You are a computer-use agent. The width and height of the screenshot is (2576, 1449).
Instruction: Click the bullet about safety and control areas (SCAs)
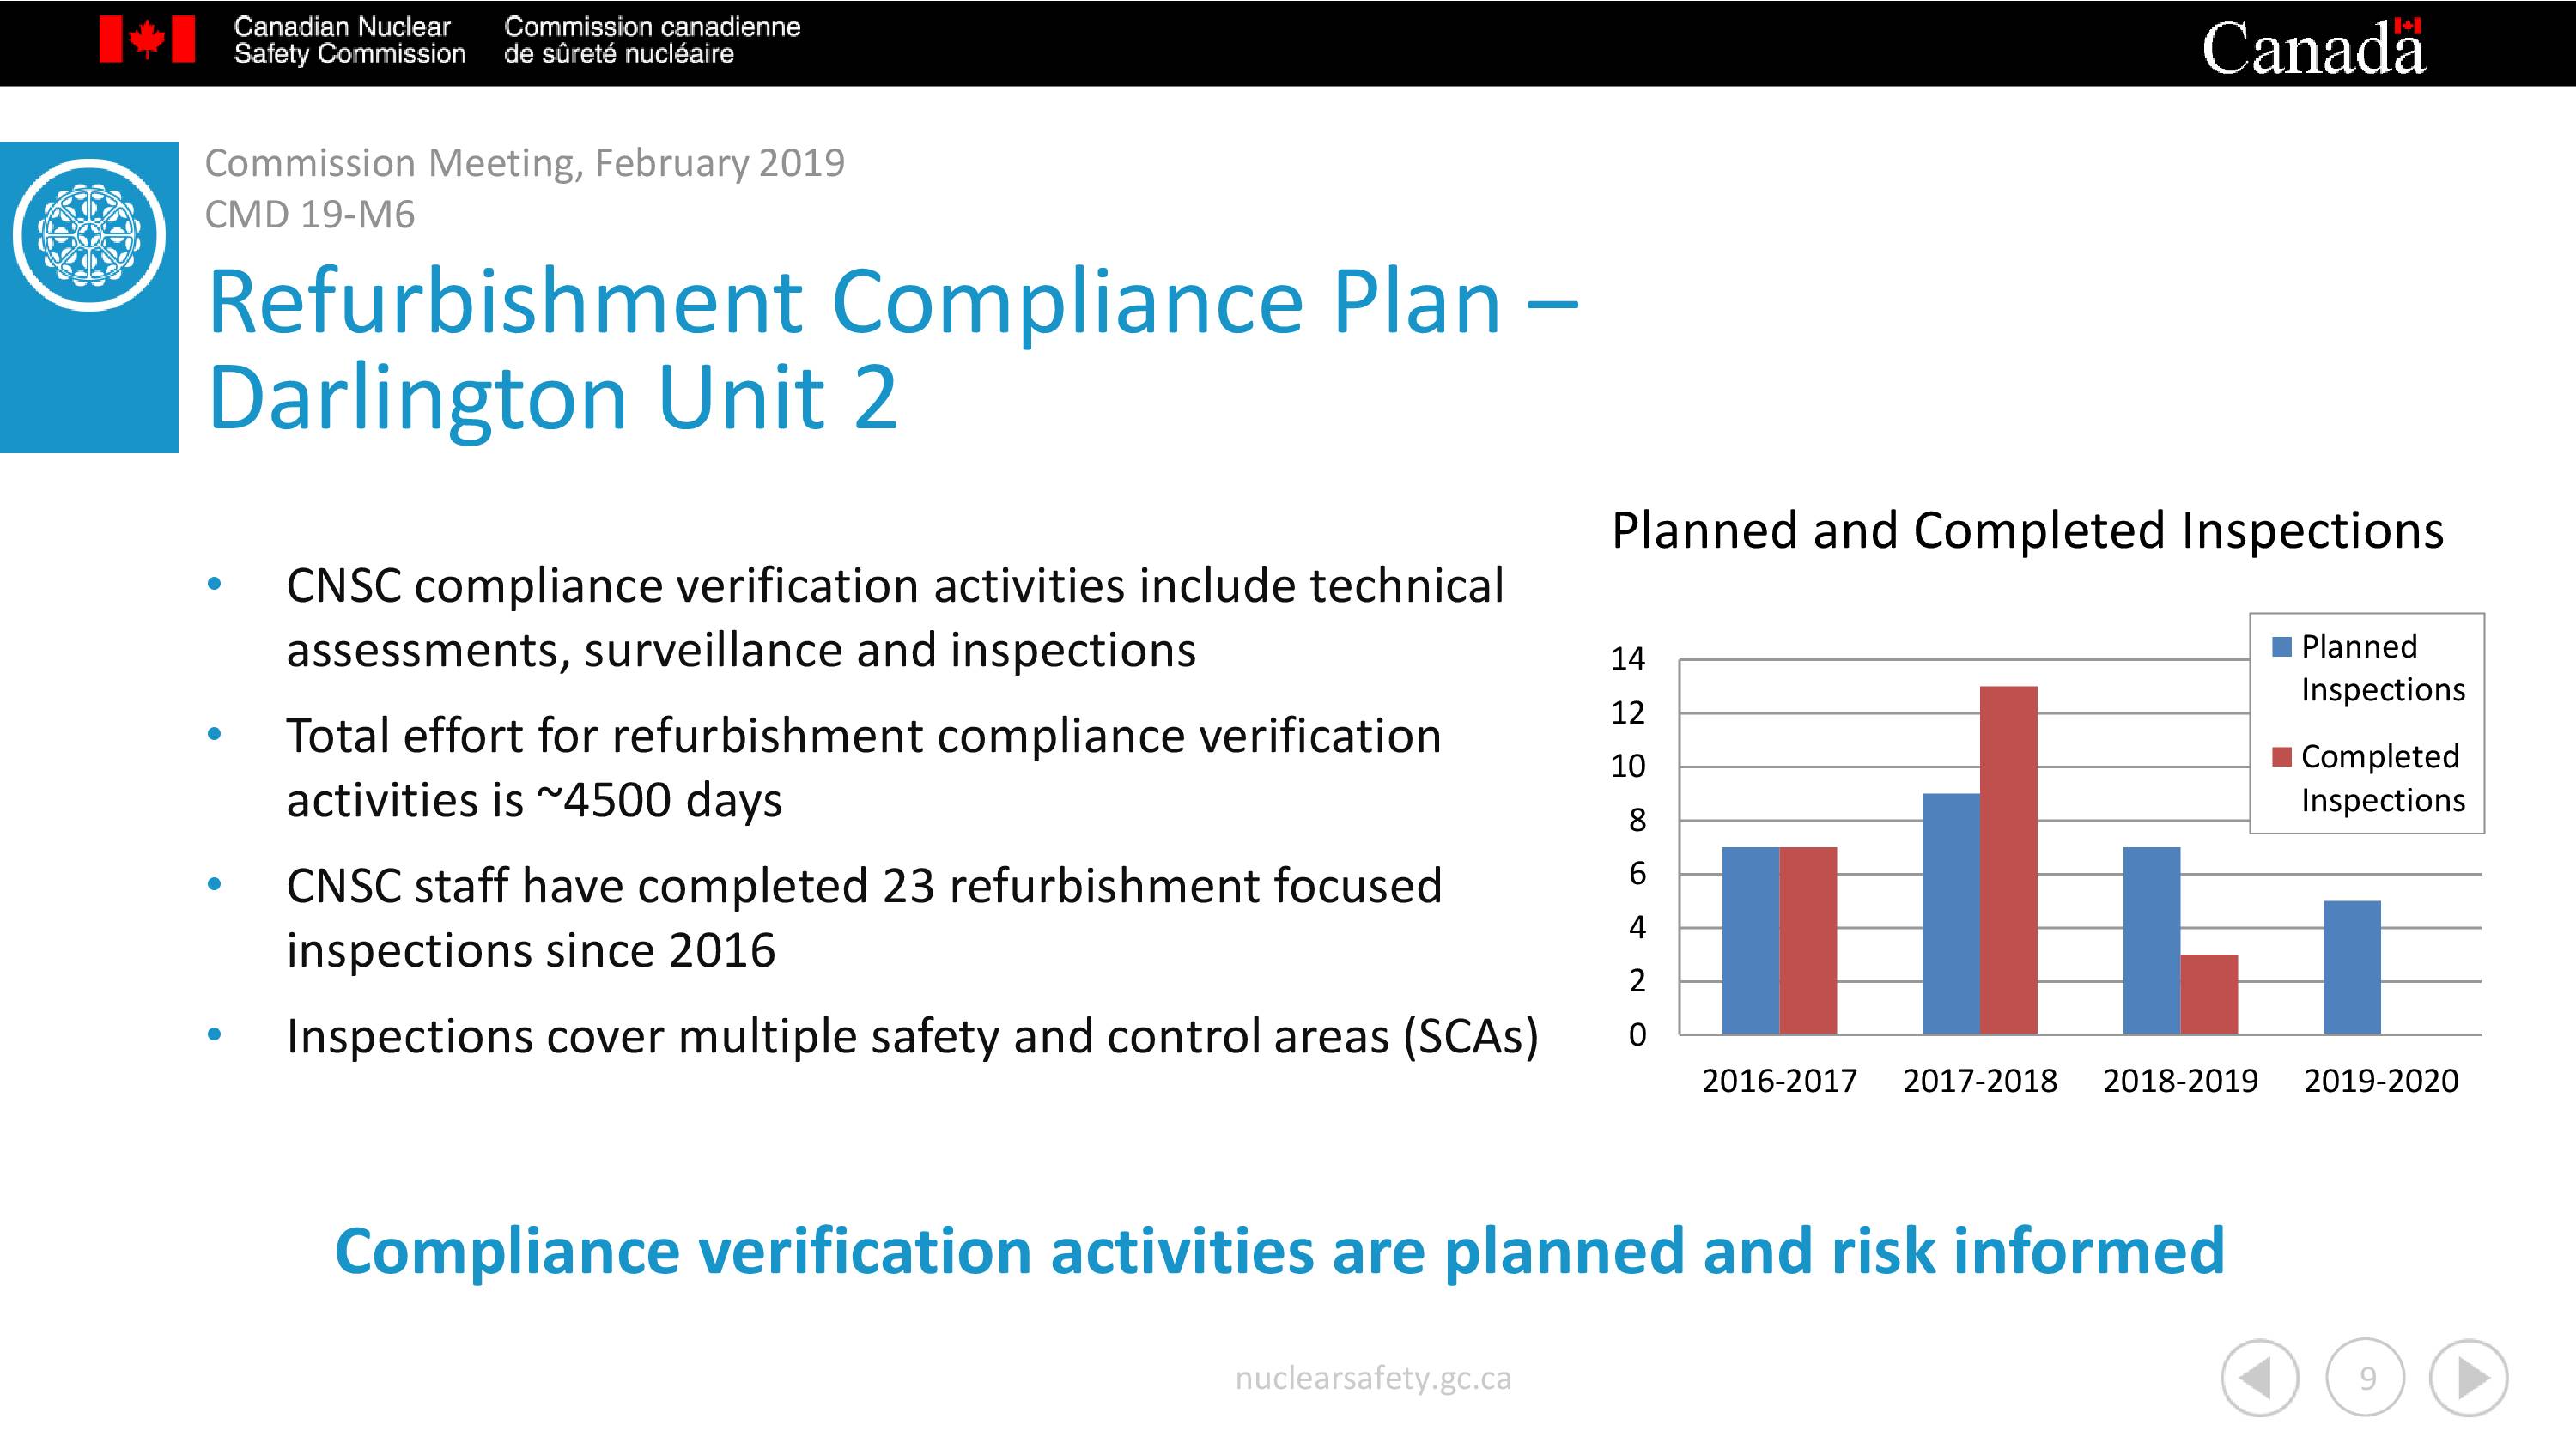[912, 1036]
